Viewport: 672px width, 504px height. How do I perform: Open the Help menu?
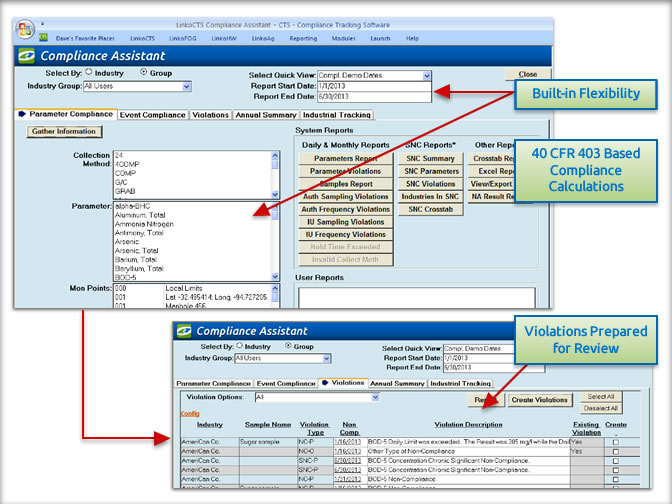click(x=412, y=38)
